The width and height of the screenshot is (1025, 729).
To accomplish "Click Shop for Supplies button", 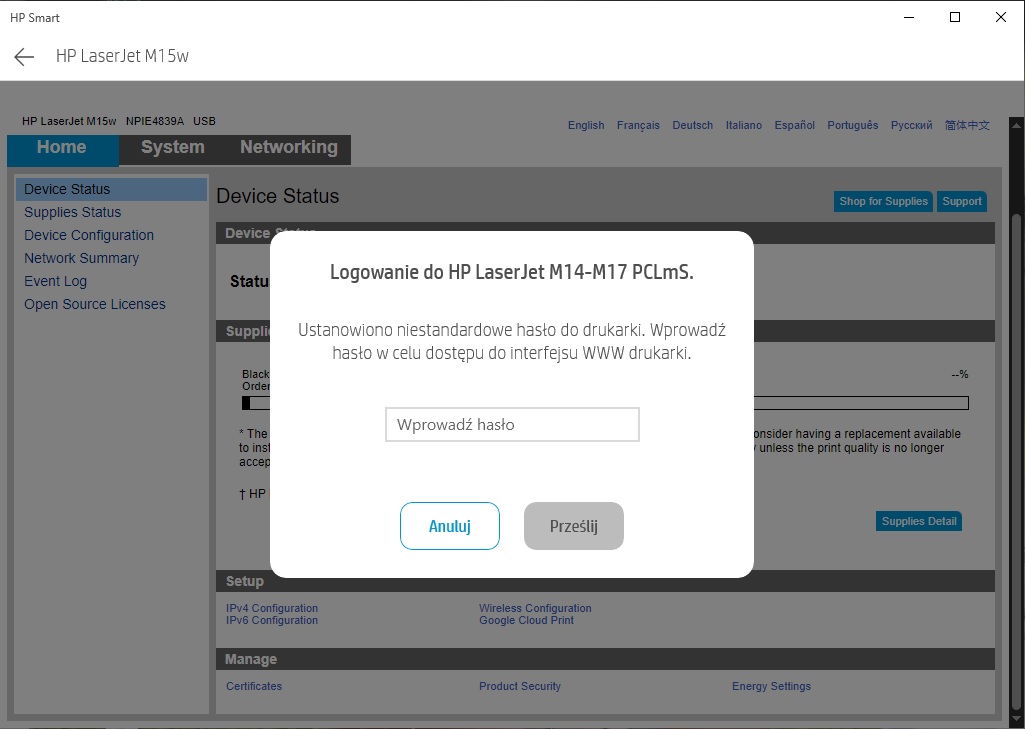I will (x=883, y=201).
